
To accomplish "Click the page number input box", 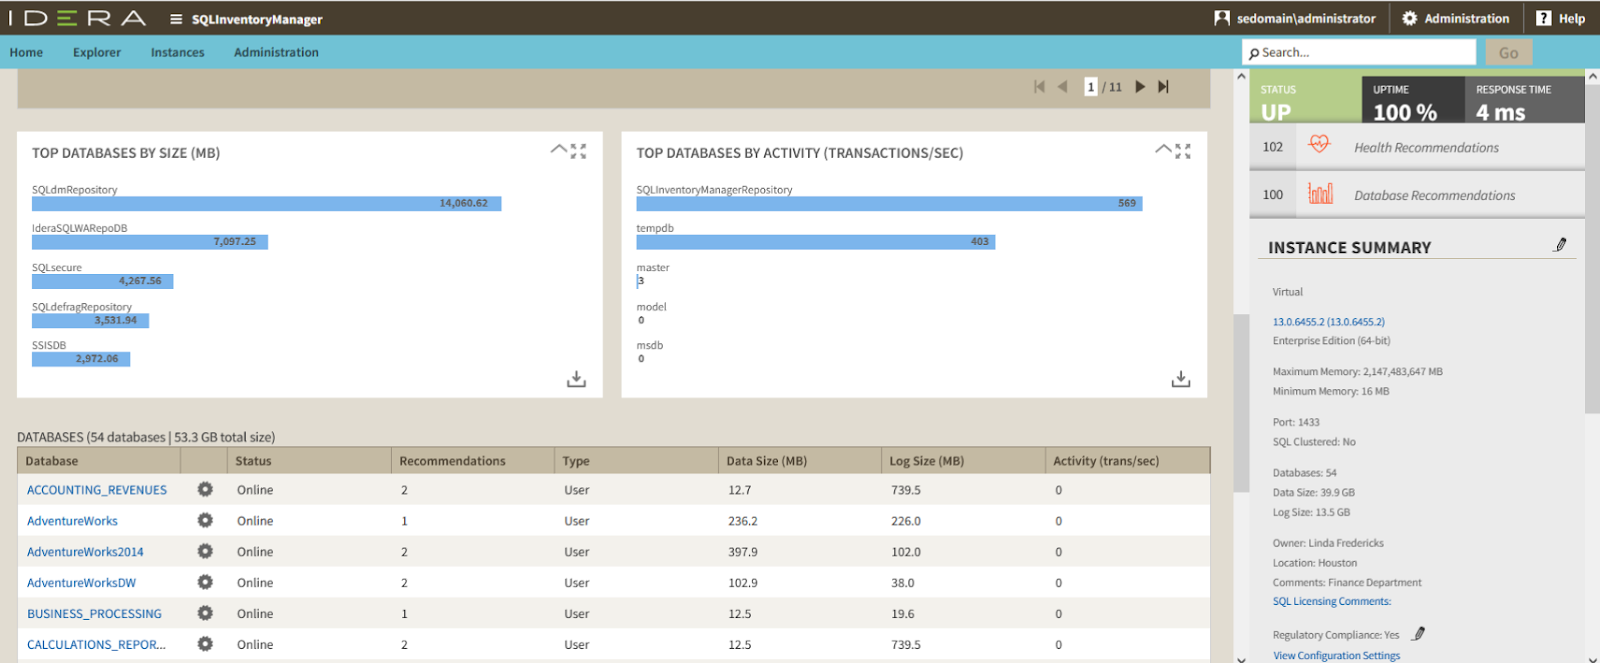I will coord(1091,87).
